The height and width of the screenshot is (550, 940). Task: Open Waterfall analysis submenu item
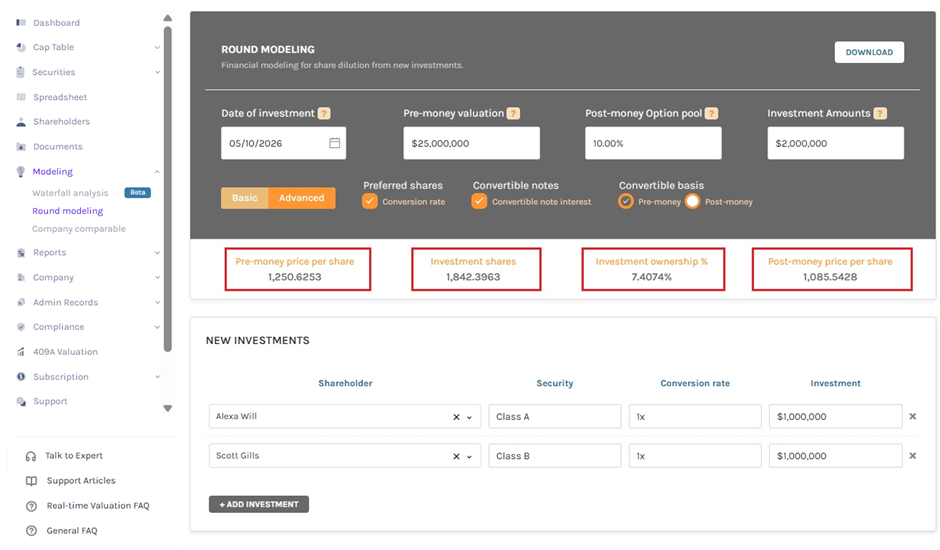pyautogui.click(x=70, y=193)
